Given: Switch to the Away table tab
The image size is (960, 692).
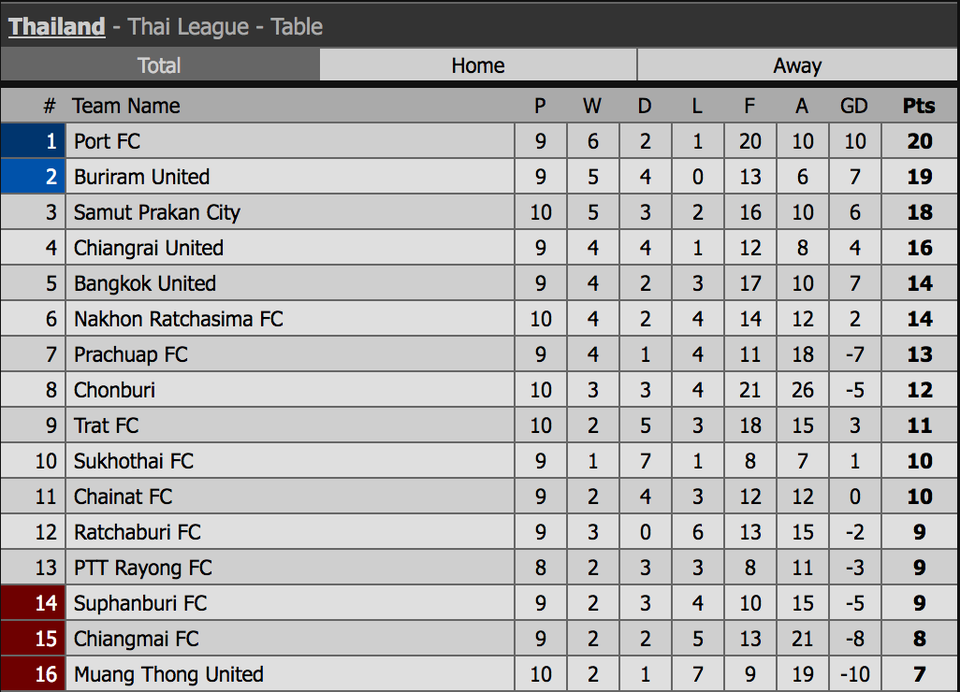Looking at the screenshot, I should pos(797,65).
